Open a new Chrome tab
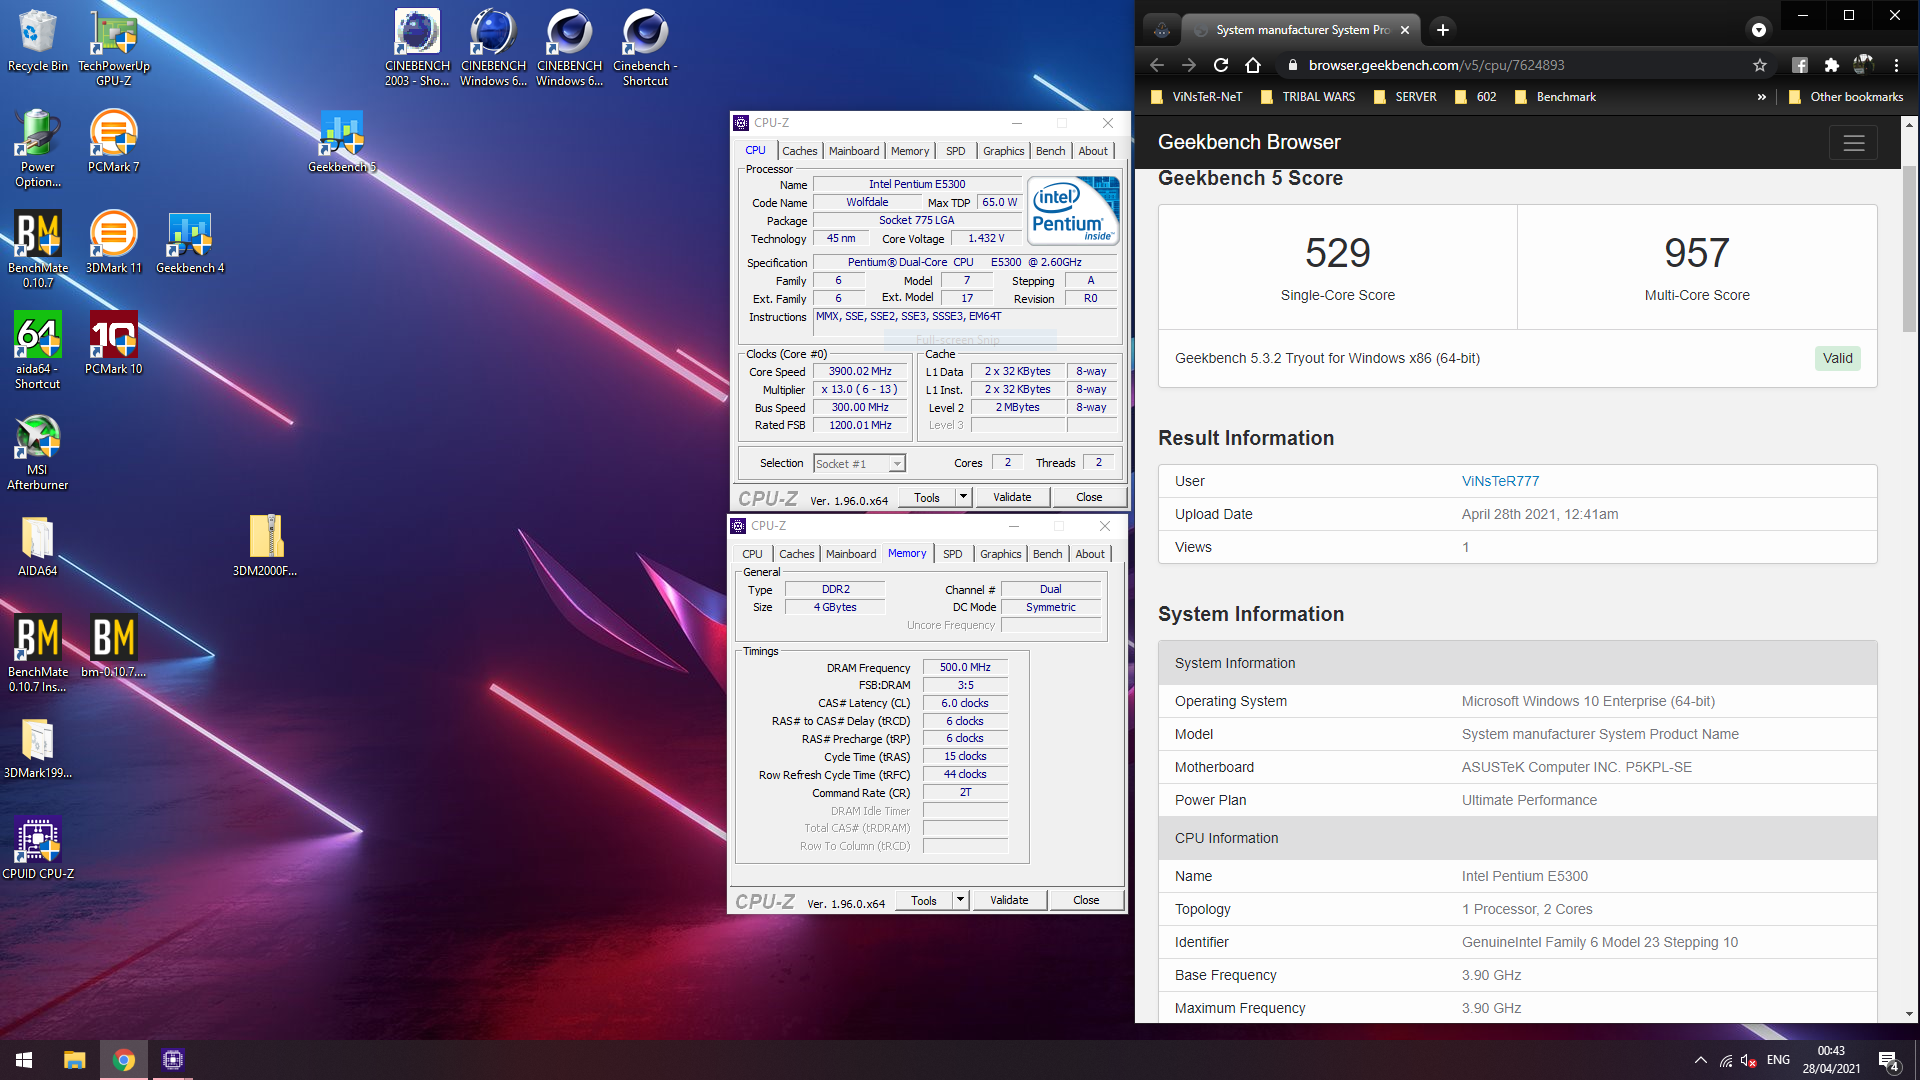Image resolution: width=1920 pixels, height=1080 pixels. point(1443,30)
